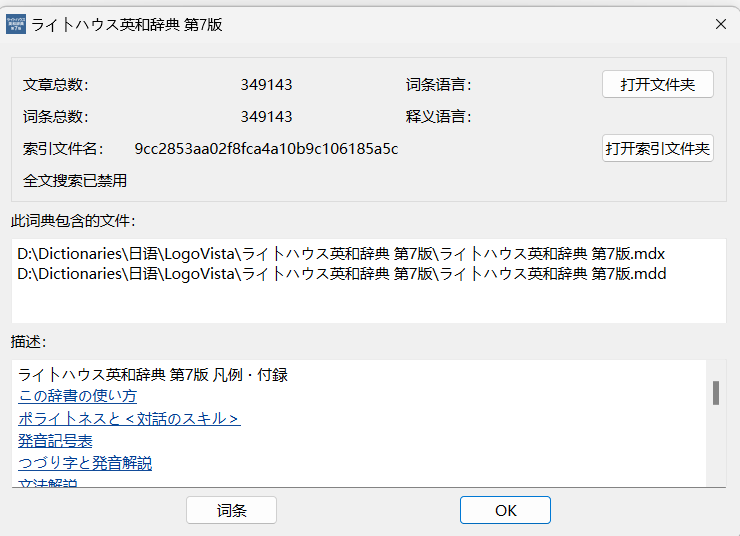Click the 词条总数 value 349143
The width and height of the screenshot is (740, 536).
(x=266, y=117)
